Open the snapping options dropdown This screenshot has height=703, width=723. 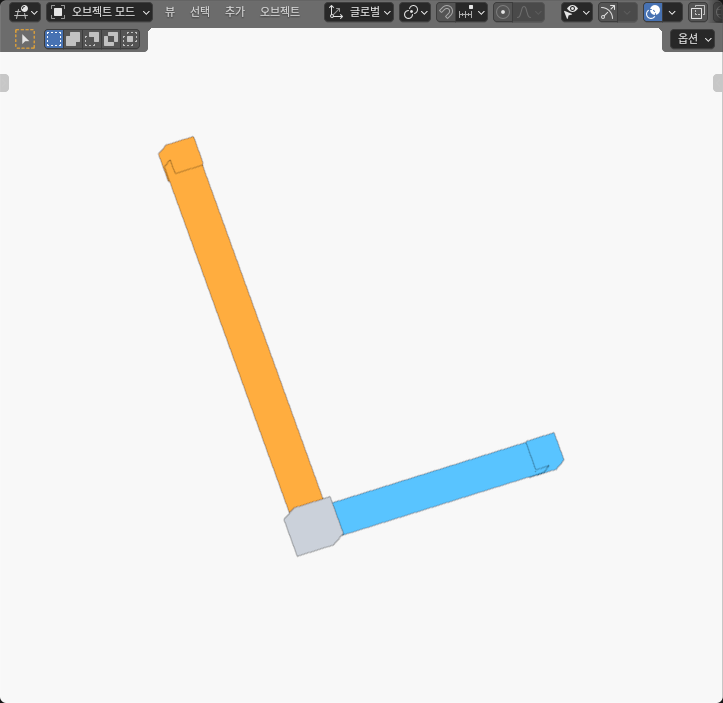coord(472,12)
